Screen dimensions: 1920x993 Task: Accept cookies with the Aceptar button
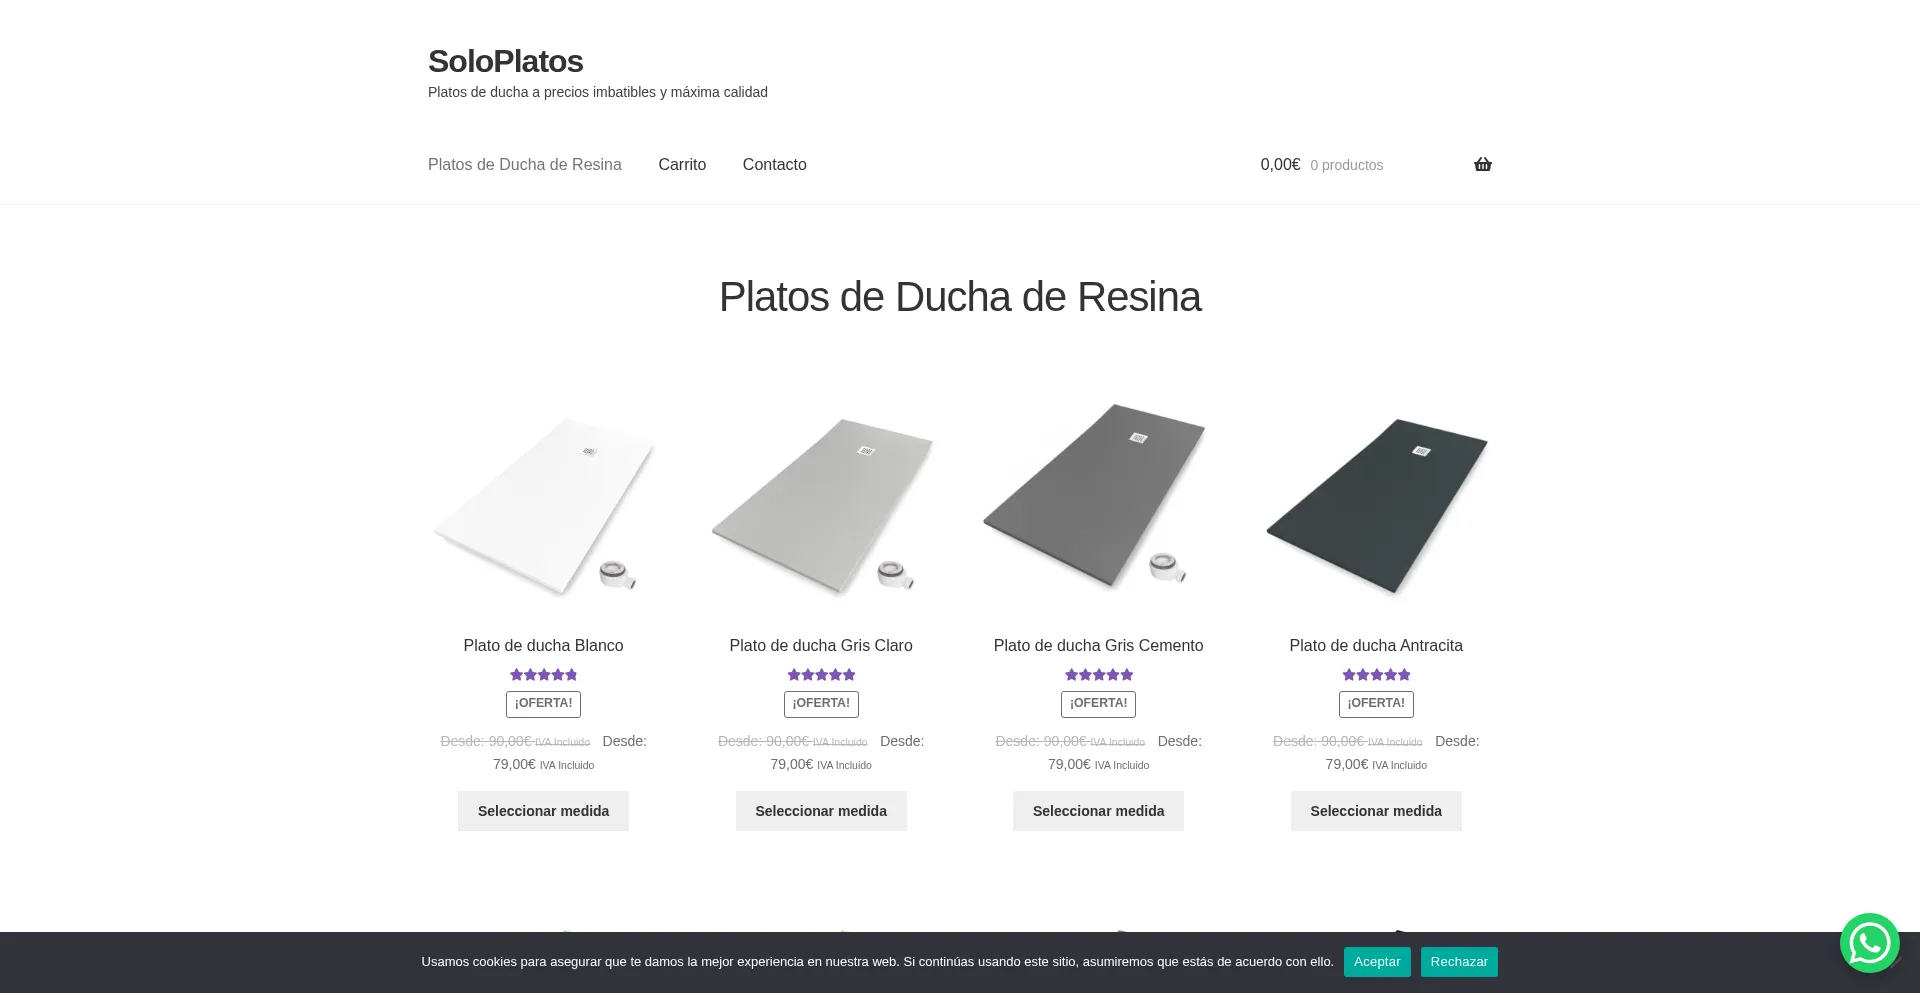[1376, 962]
